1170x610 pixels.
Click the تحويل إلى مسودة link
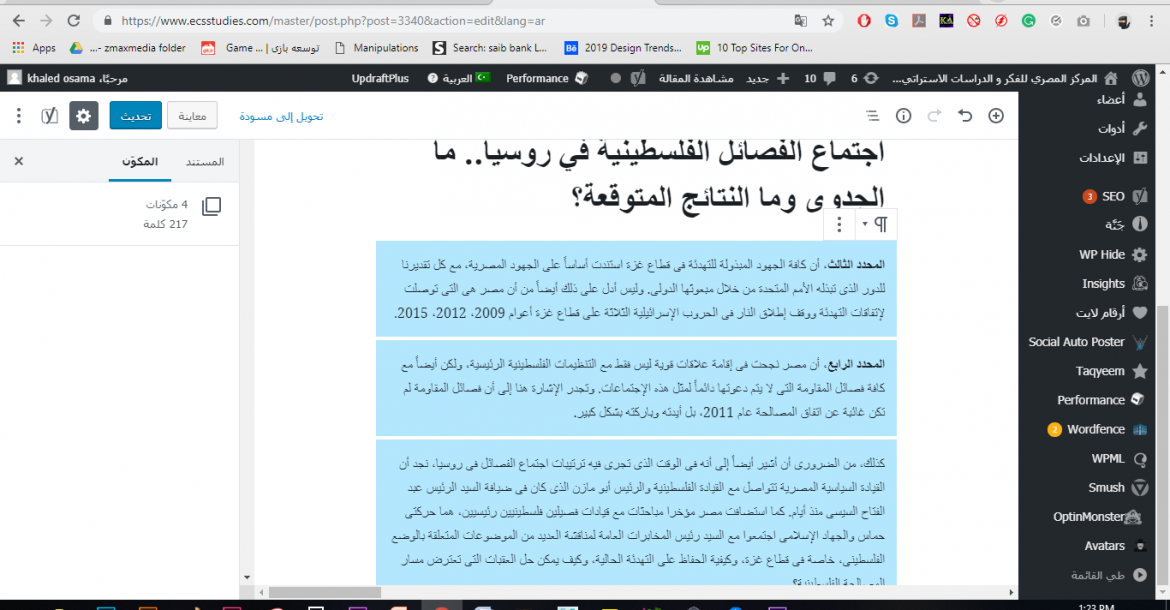(281, 116)
